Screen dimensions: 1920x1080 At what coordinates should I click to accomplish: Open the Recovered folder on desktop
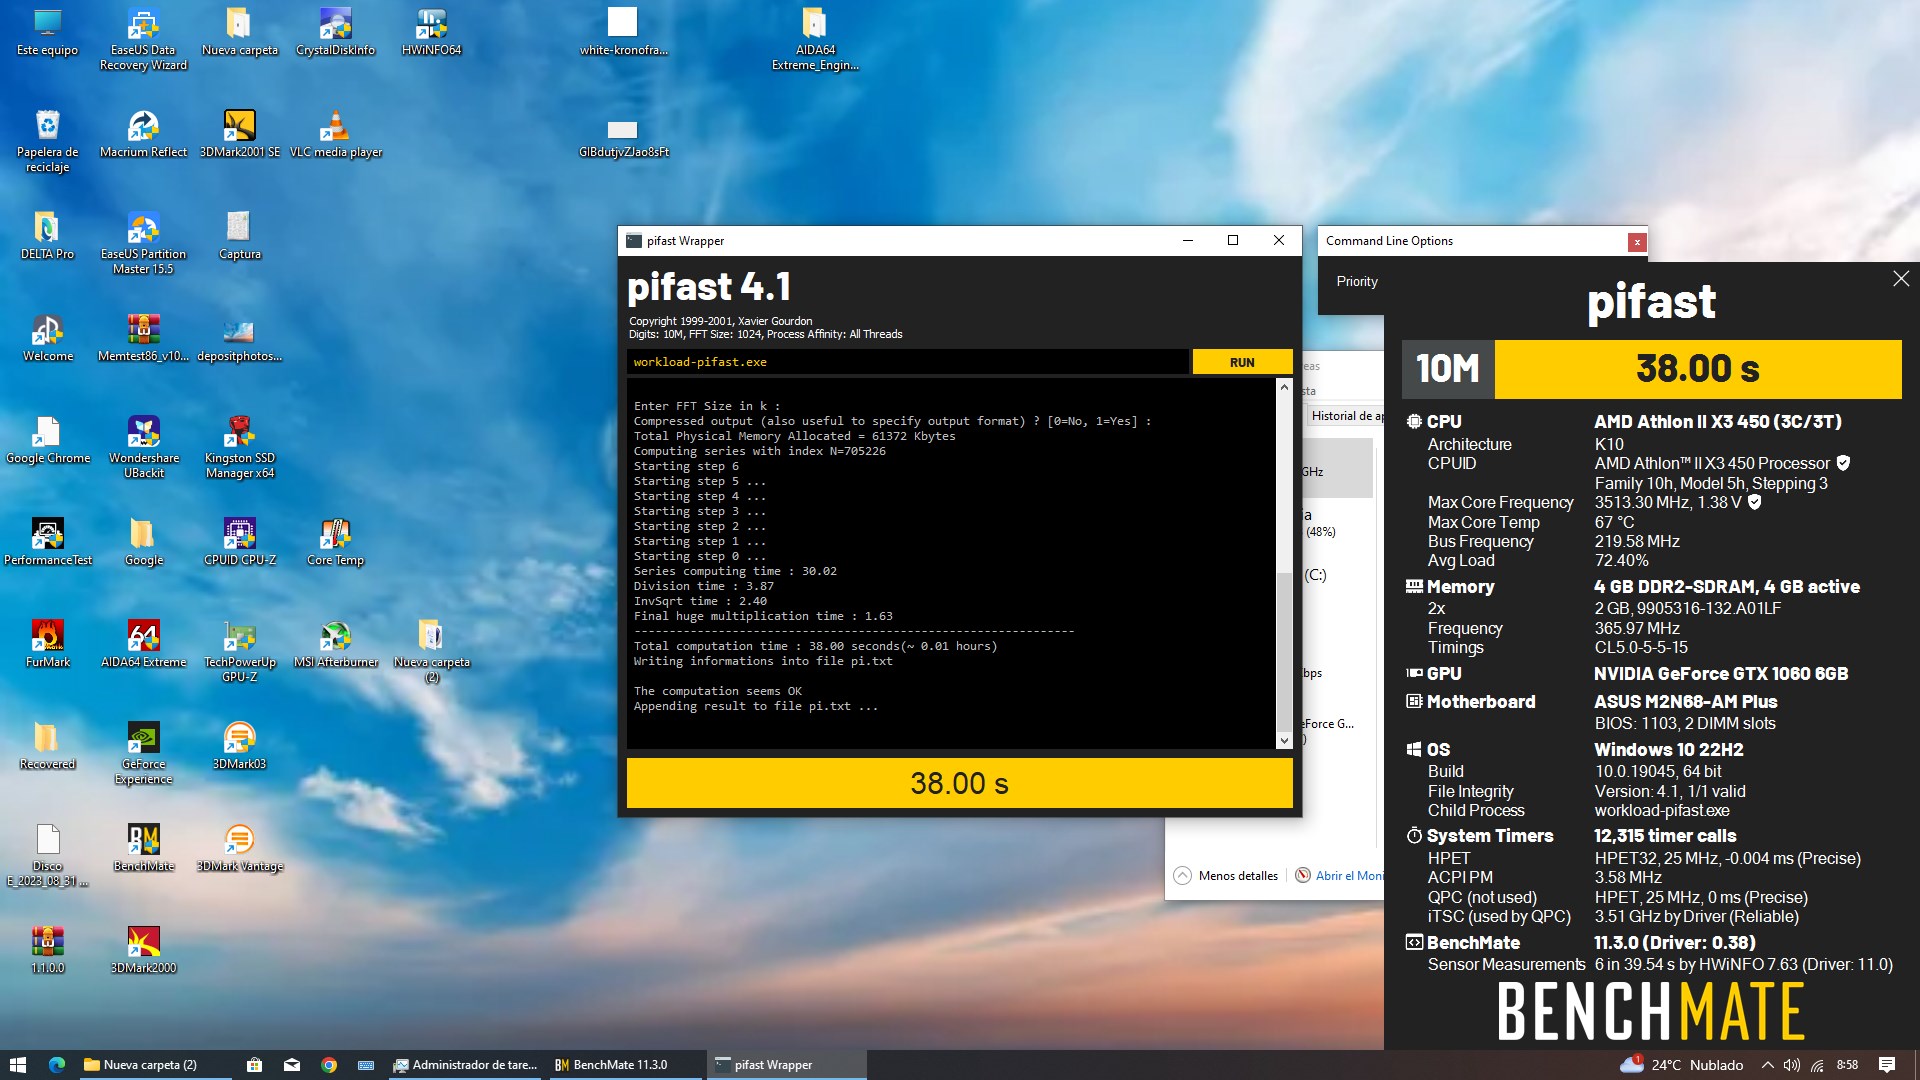[x=47, y=746]
